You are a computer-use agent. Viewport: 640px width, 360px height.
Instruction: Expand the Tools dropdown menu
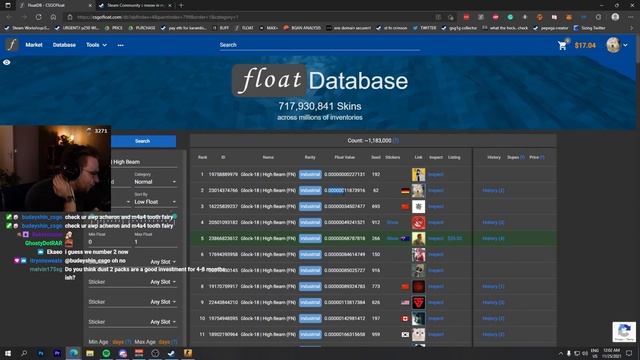point(96,45)
